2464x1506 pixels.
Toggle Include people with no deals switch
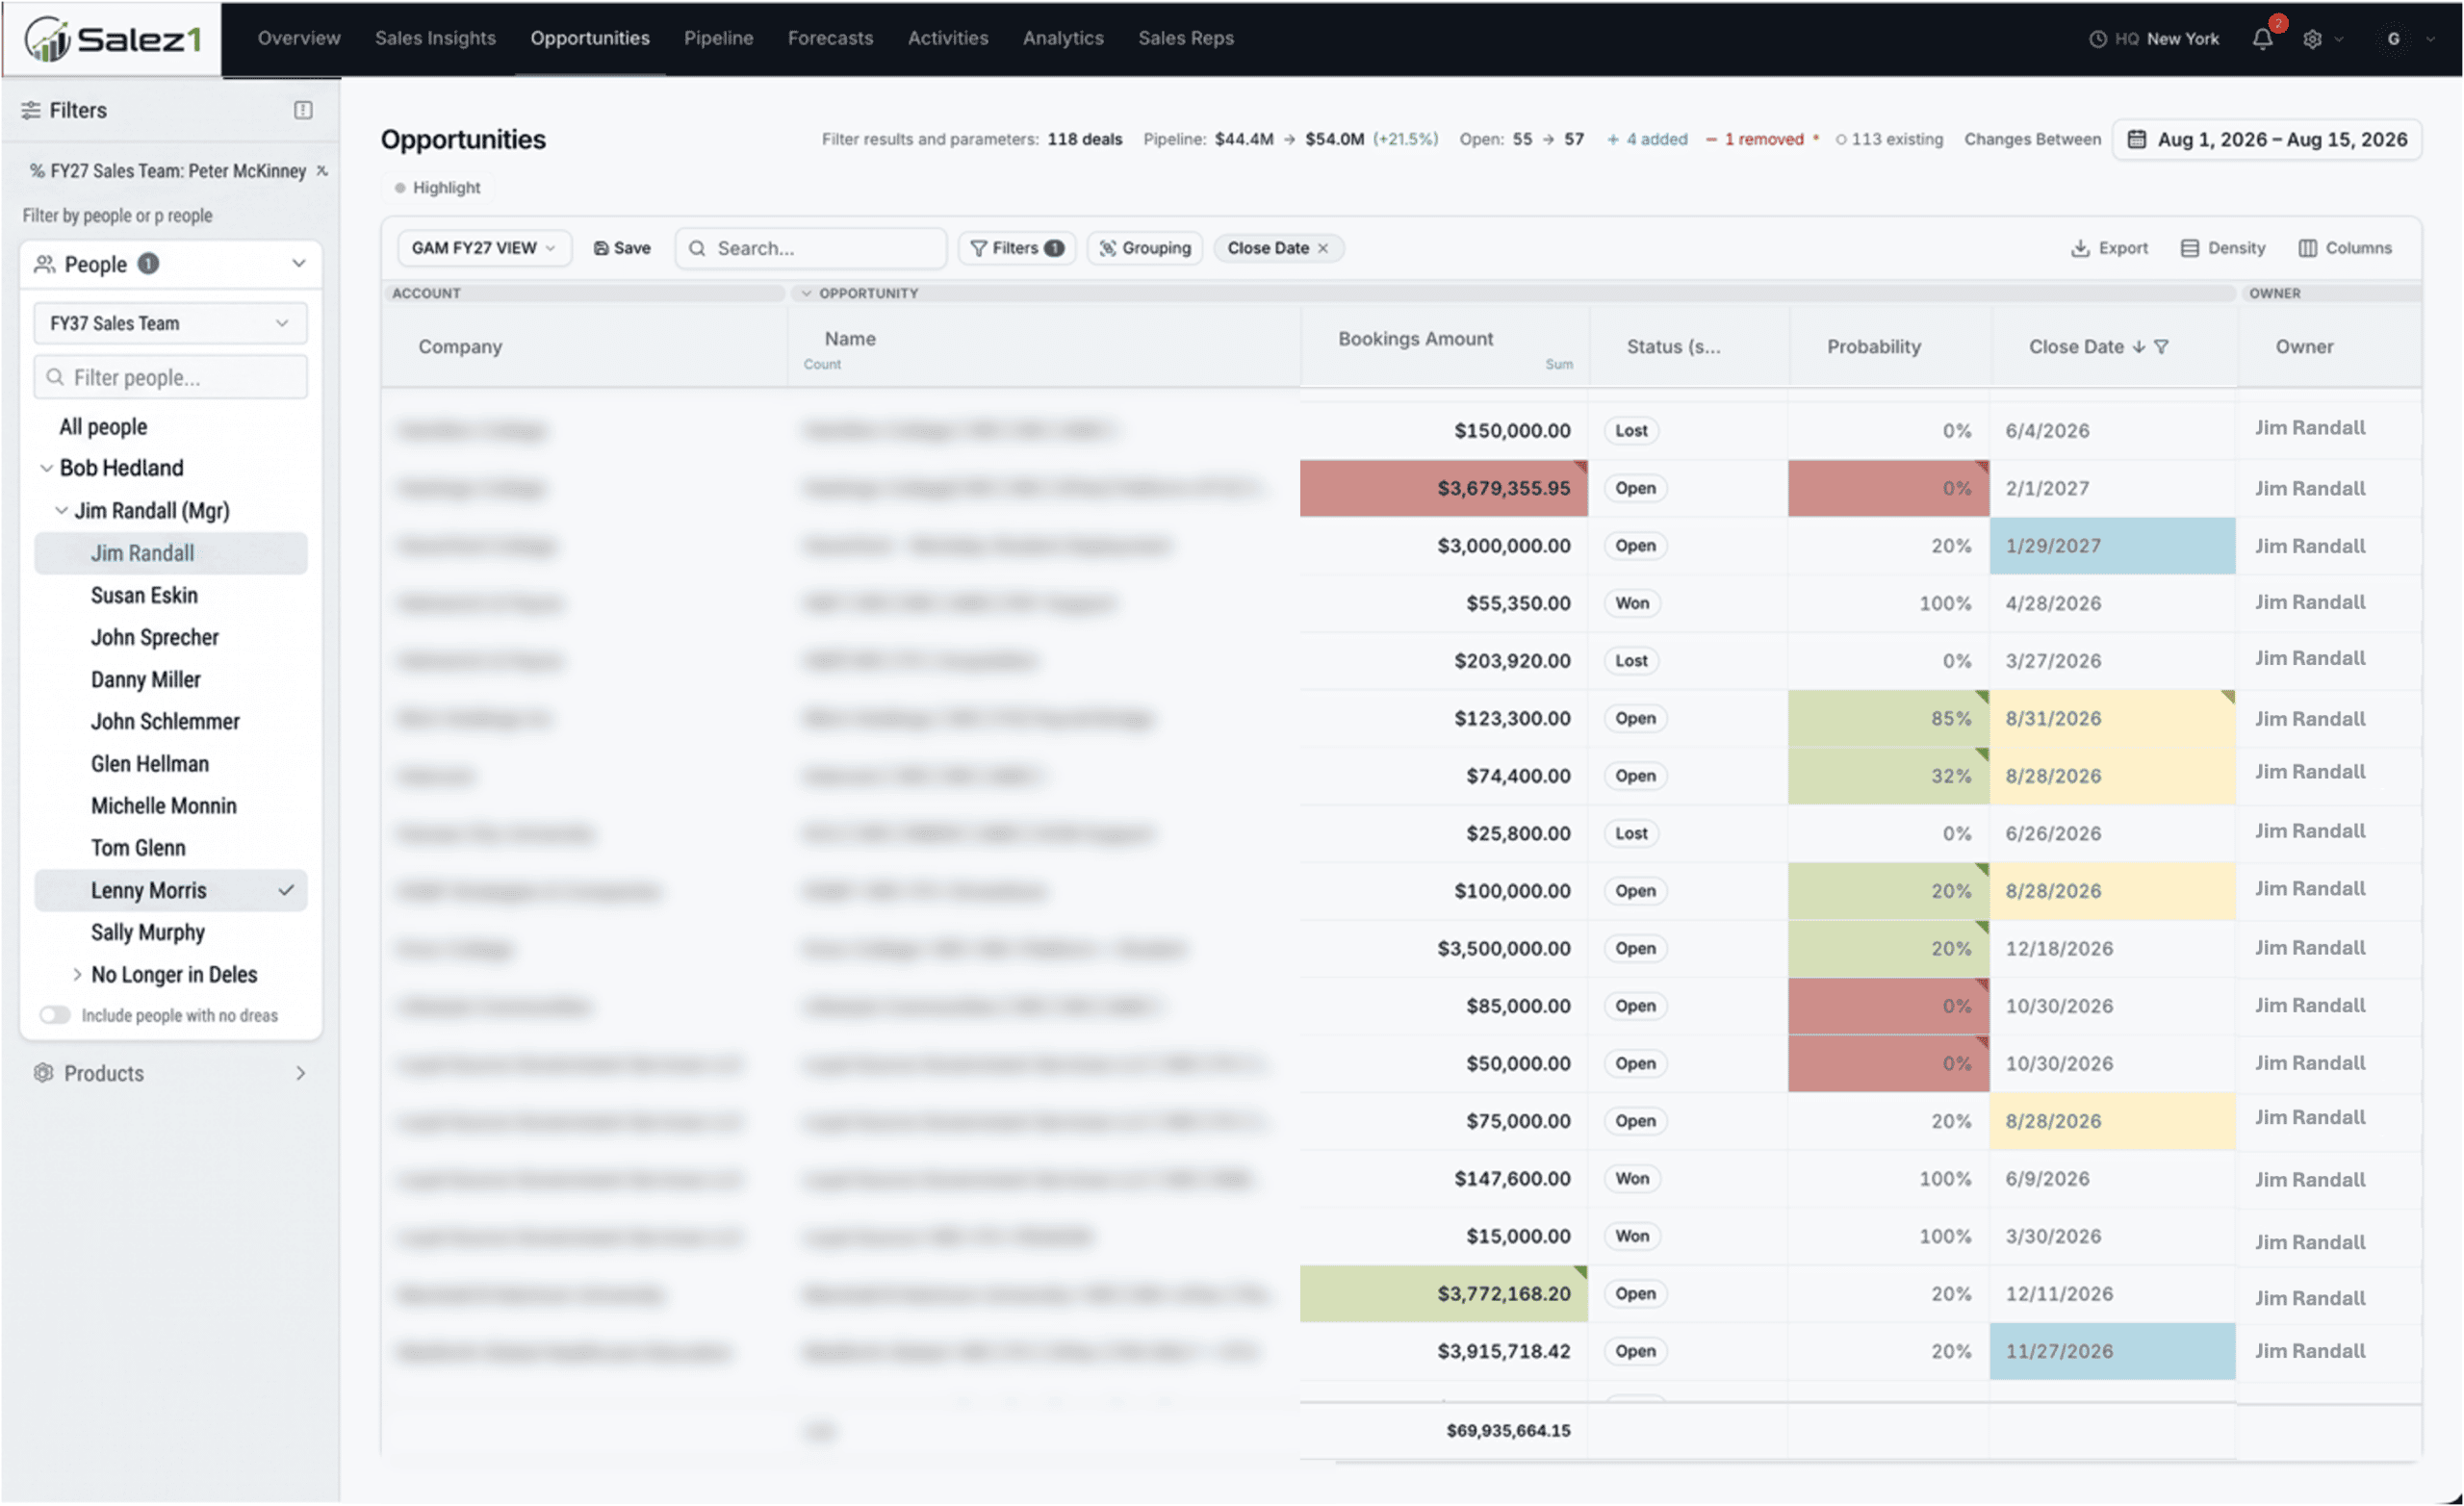tap(55, 1016)
